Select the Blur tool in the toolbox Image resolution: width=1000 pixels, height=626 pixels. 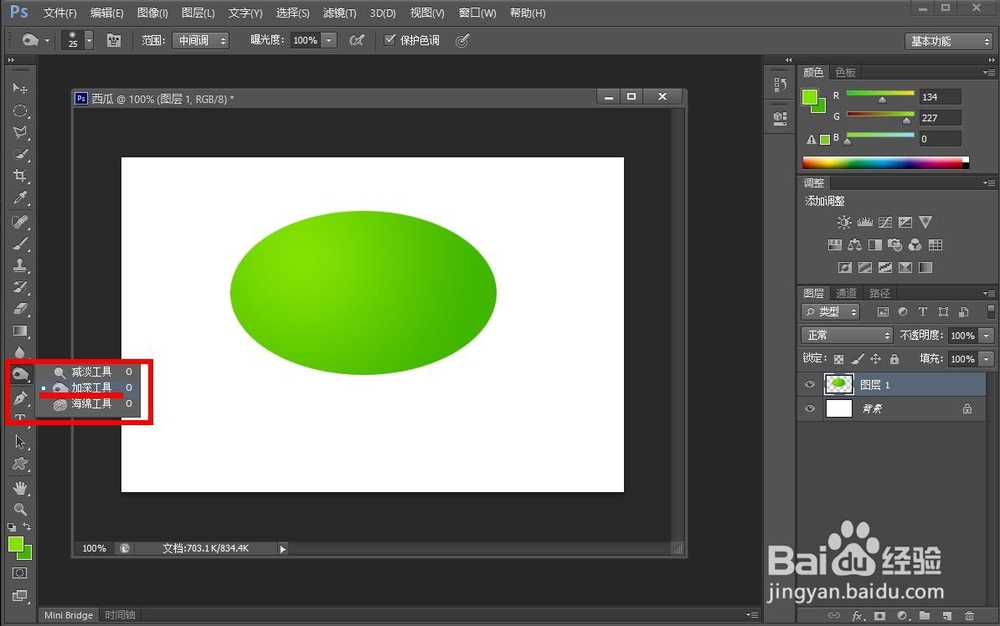pos(20,352)
